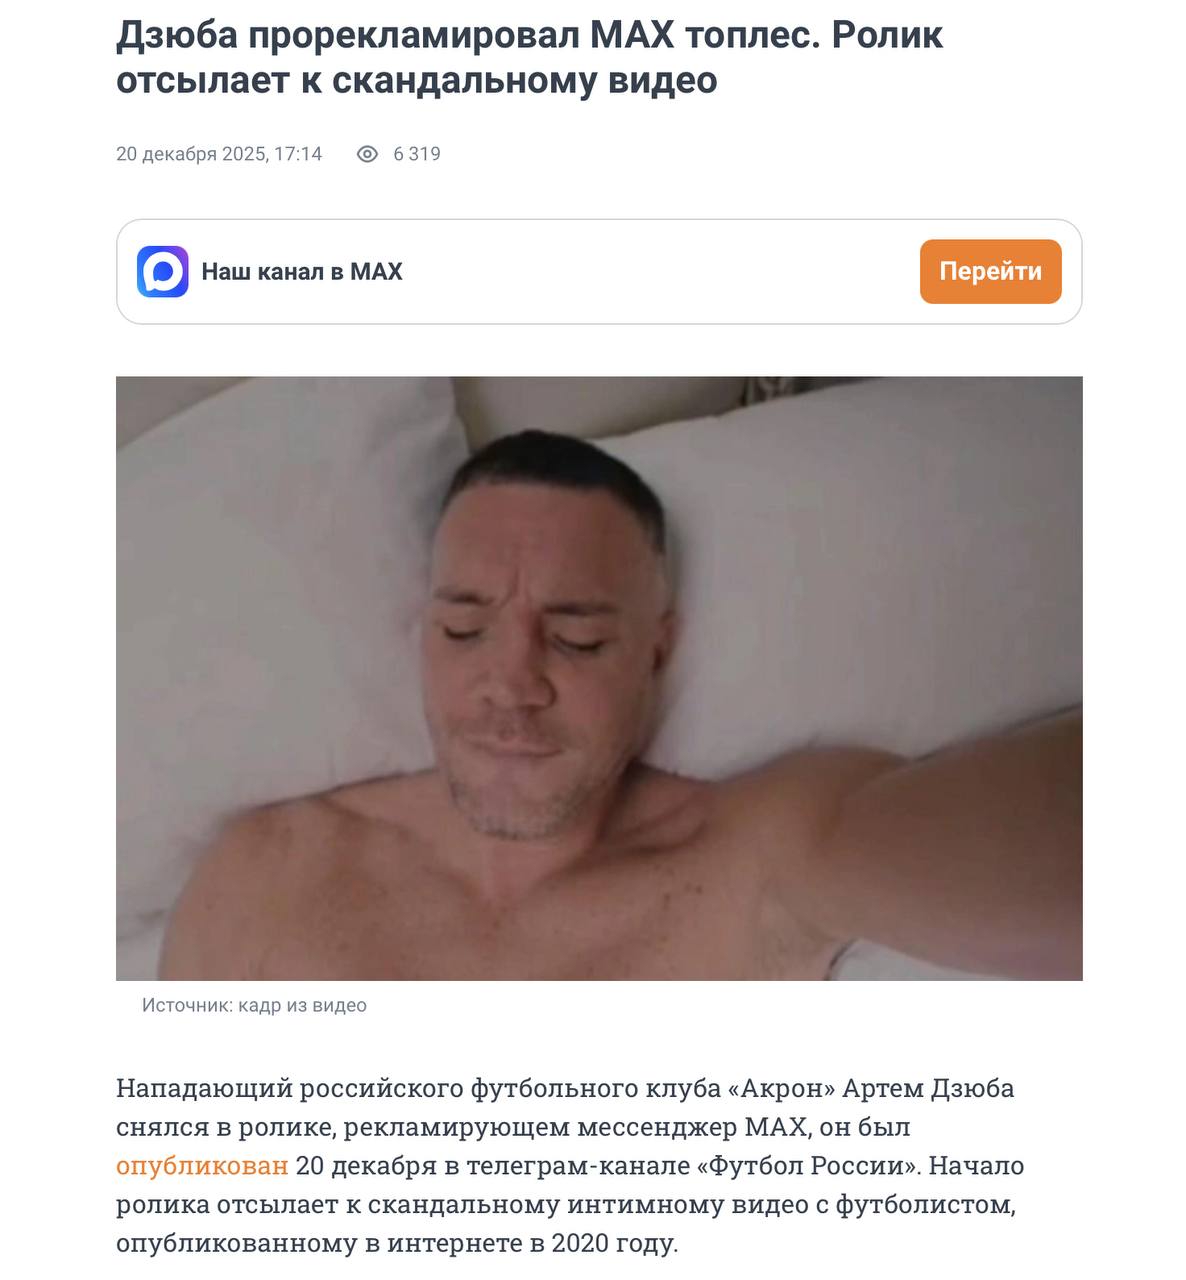
Task: Click the Наш канал в MAX label
Action: point(302,272)
